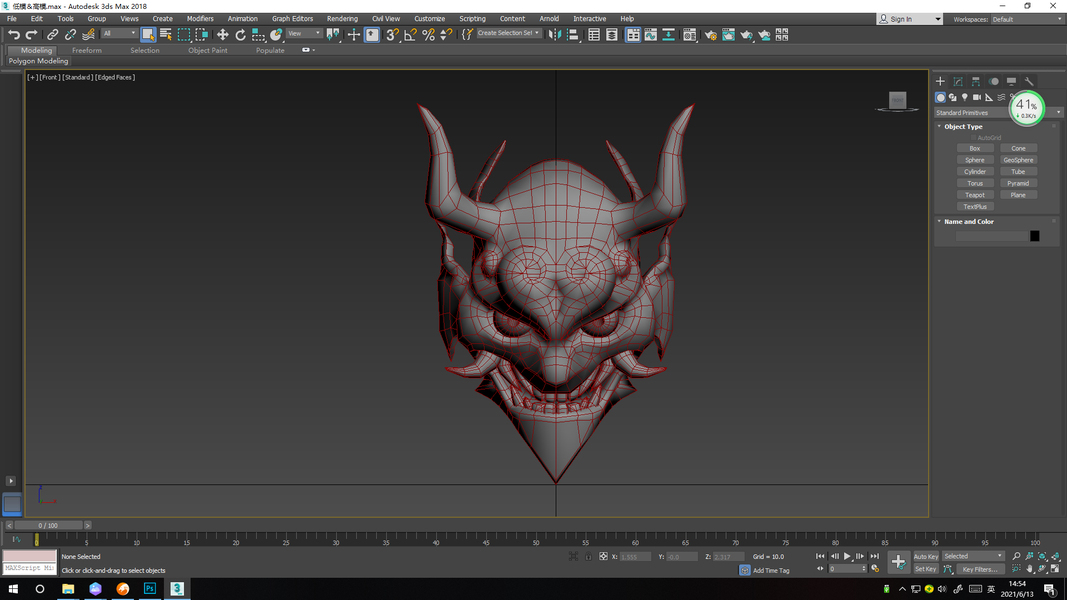This screenshot has height=600, width=1067.
Task: Open the Modify command panel tab
Action: tap(958, 81)
